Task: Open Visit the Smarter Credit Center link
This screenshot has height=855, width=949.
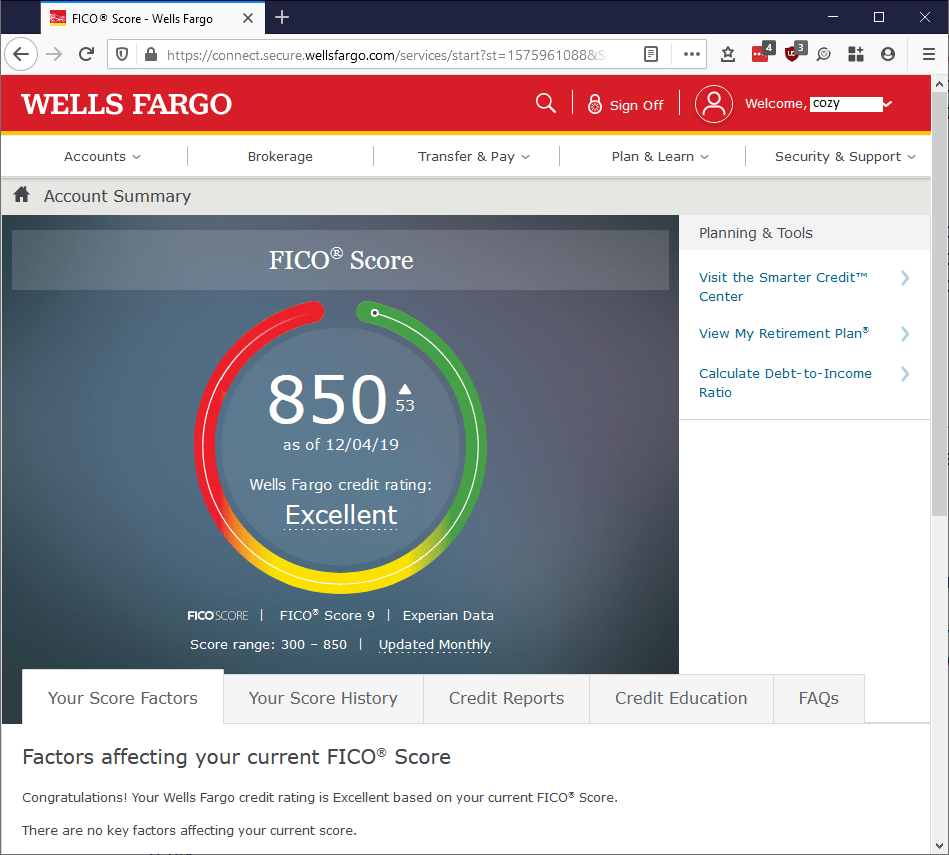Action: point(783,287)
